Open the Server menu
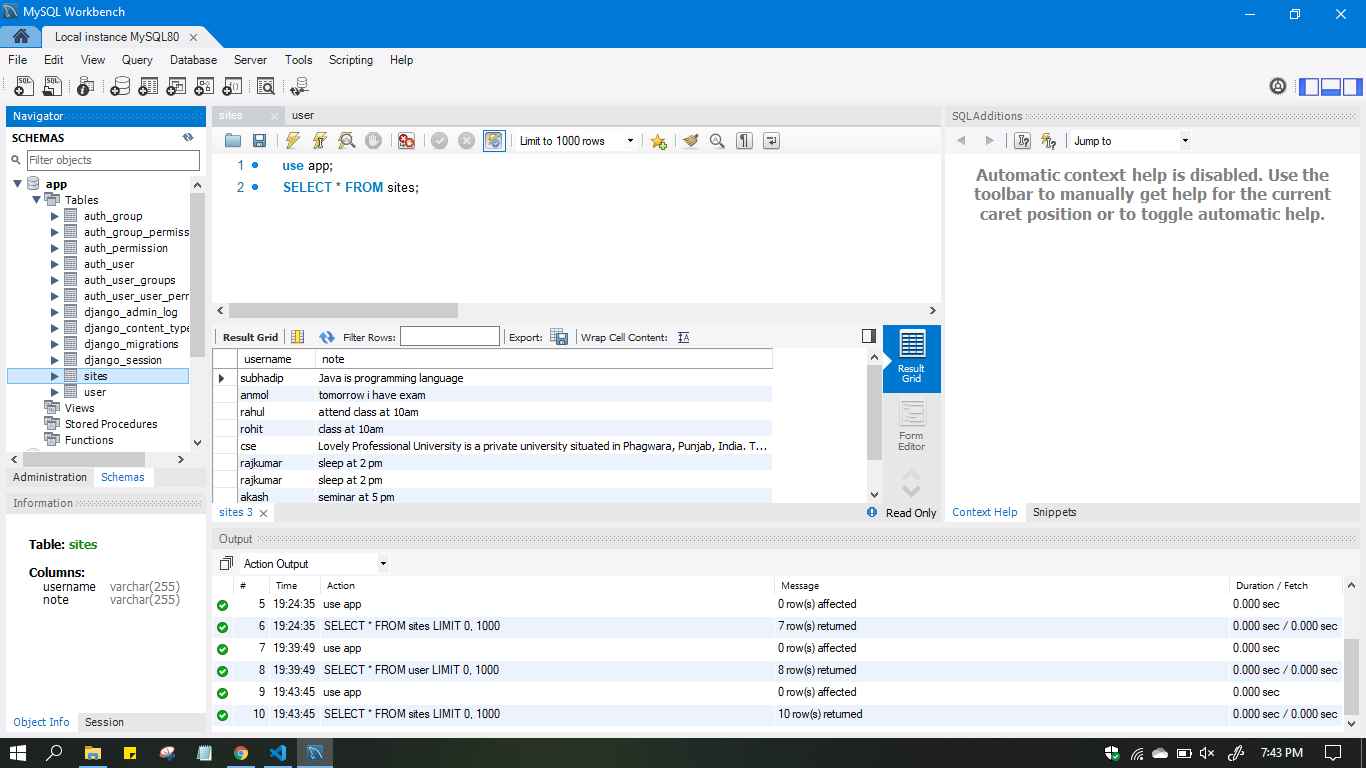Image resolution: width=1366 pixels, height=768 pixels. coord(250,60)
